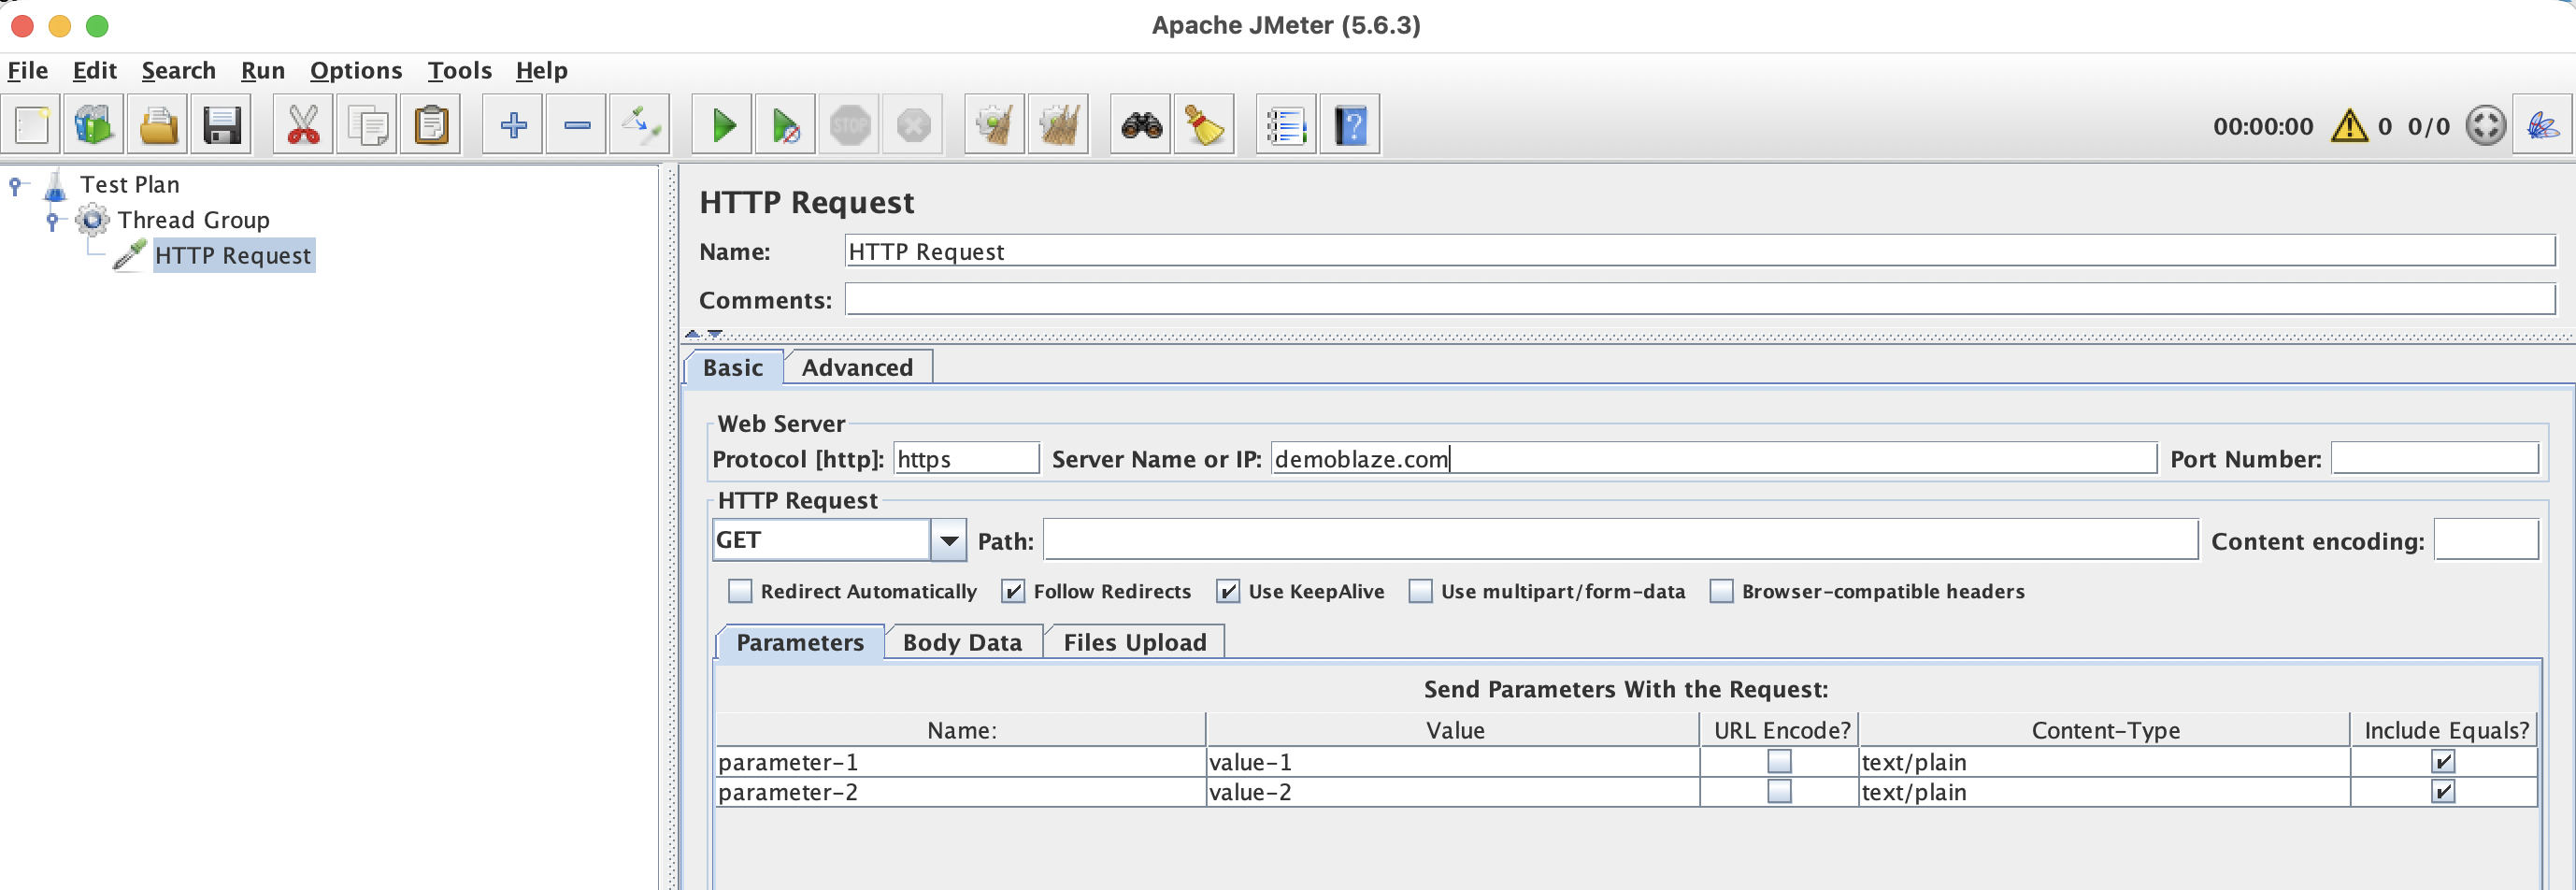2576x890 pixels.
Task: Click the Open file folder icon
Action: [159, 125]
